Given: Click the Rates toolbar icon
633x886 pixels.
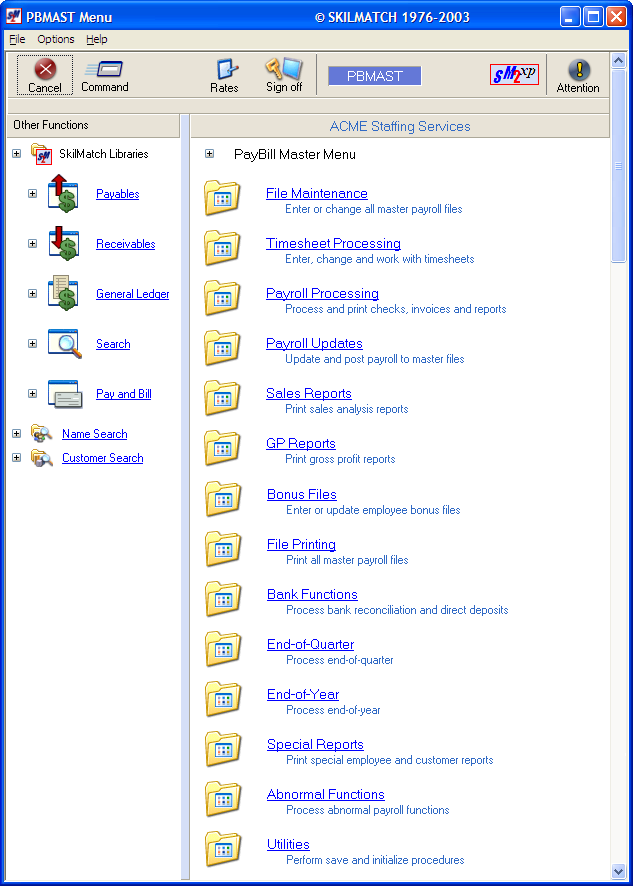Looking at the screenshot, I should point(227,69).
